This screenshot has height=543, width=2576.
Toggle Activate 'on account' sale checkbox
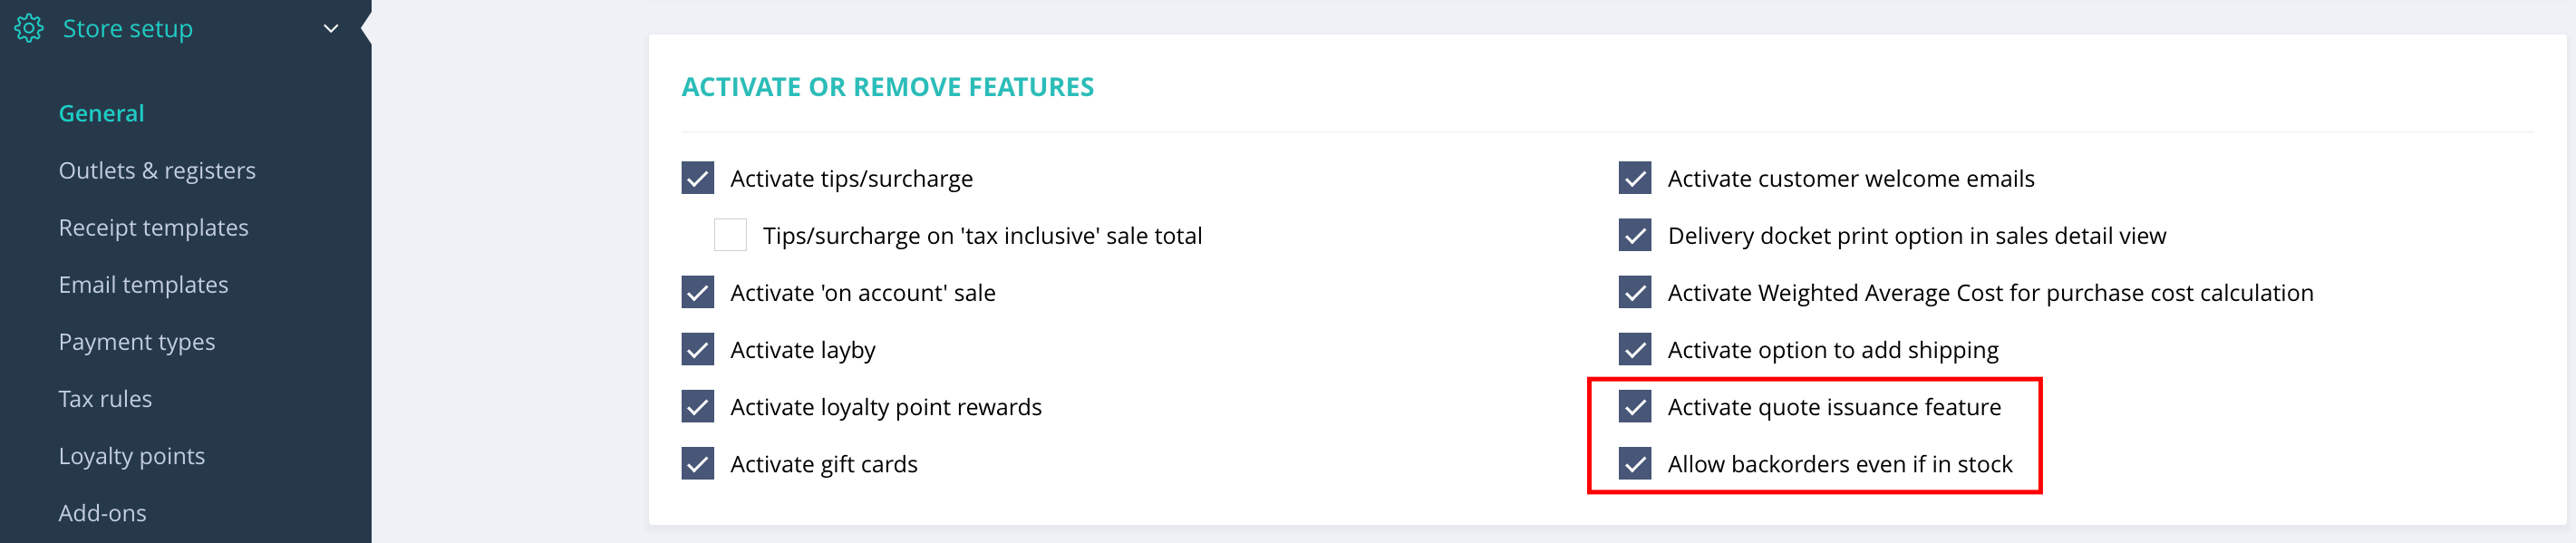698,292
